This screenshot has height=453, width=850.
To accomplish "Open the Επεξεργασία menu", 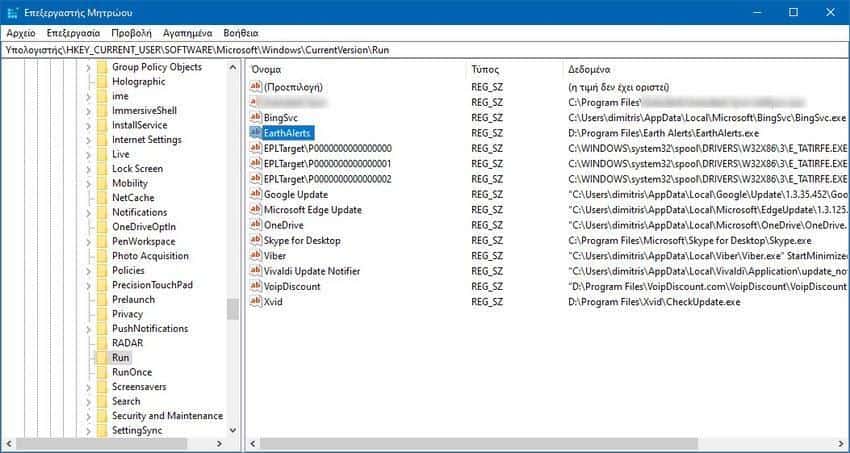I will 73,33.
